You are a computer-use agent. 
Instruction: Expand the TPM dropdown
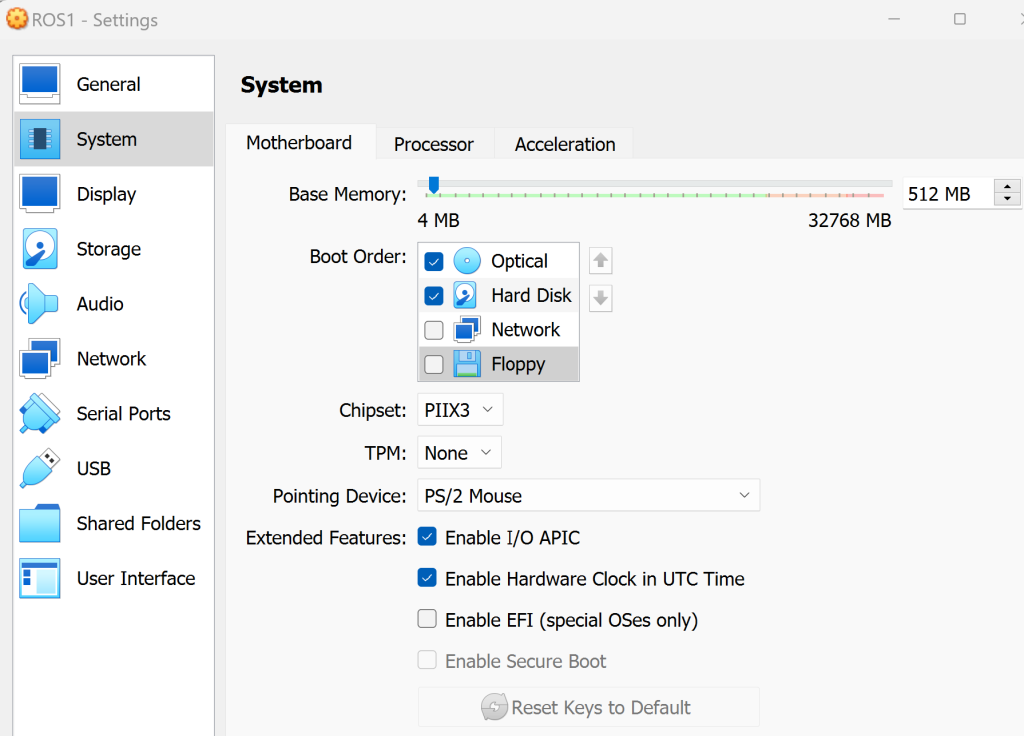(x=459, y=453)
